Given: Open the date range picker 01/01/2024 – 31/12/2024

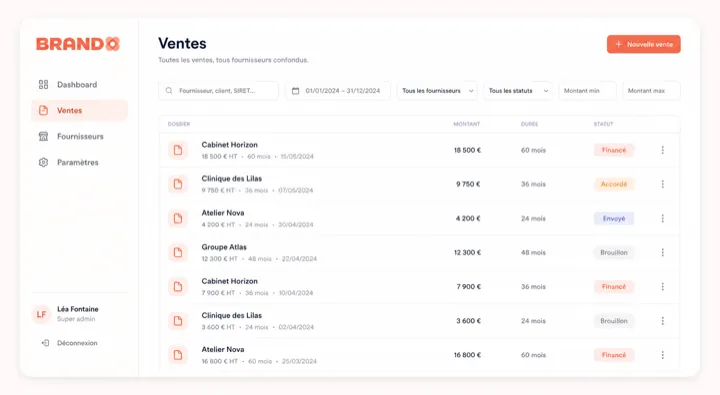Looking at the screenshot, I should [x=338, y=90].
